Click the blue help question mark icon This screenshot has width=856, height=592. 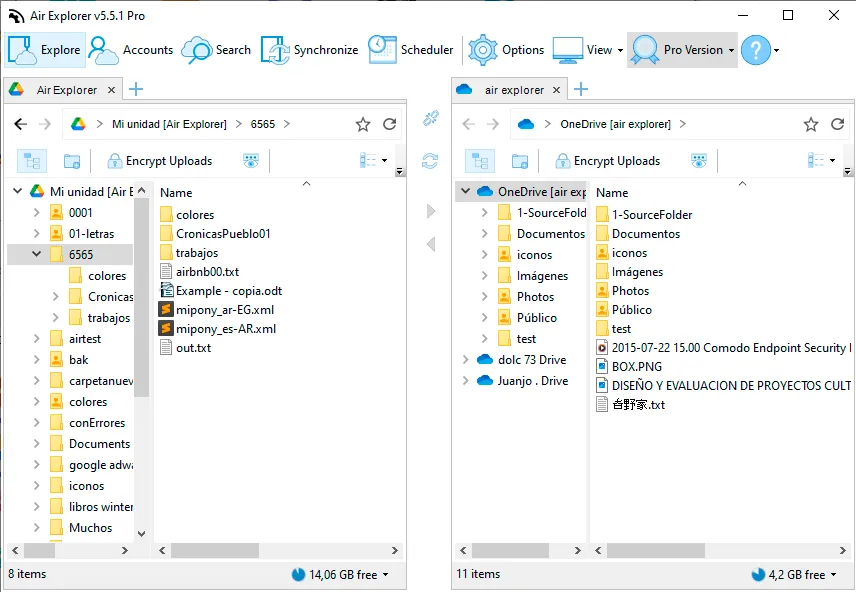[756, 50]
